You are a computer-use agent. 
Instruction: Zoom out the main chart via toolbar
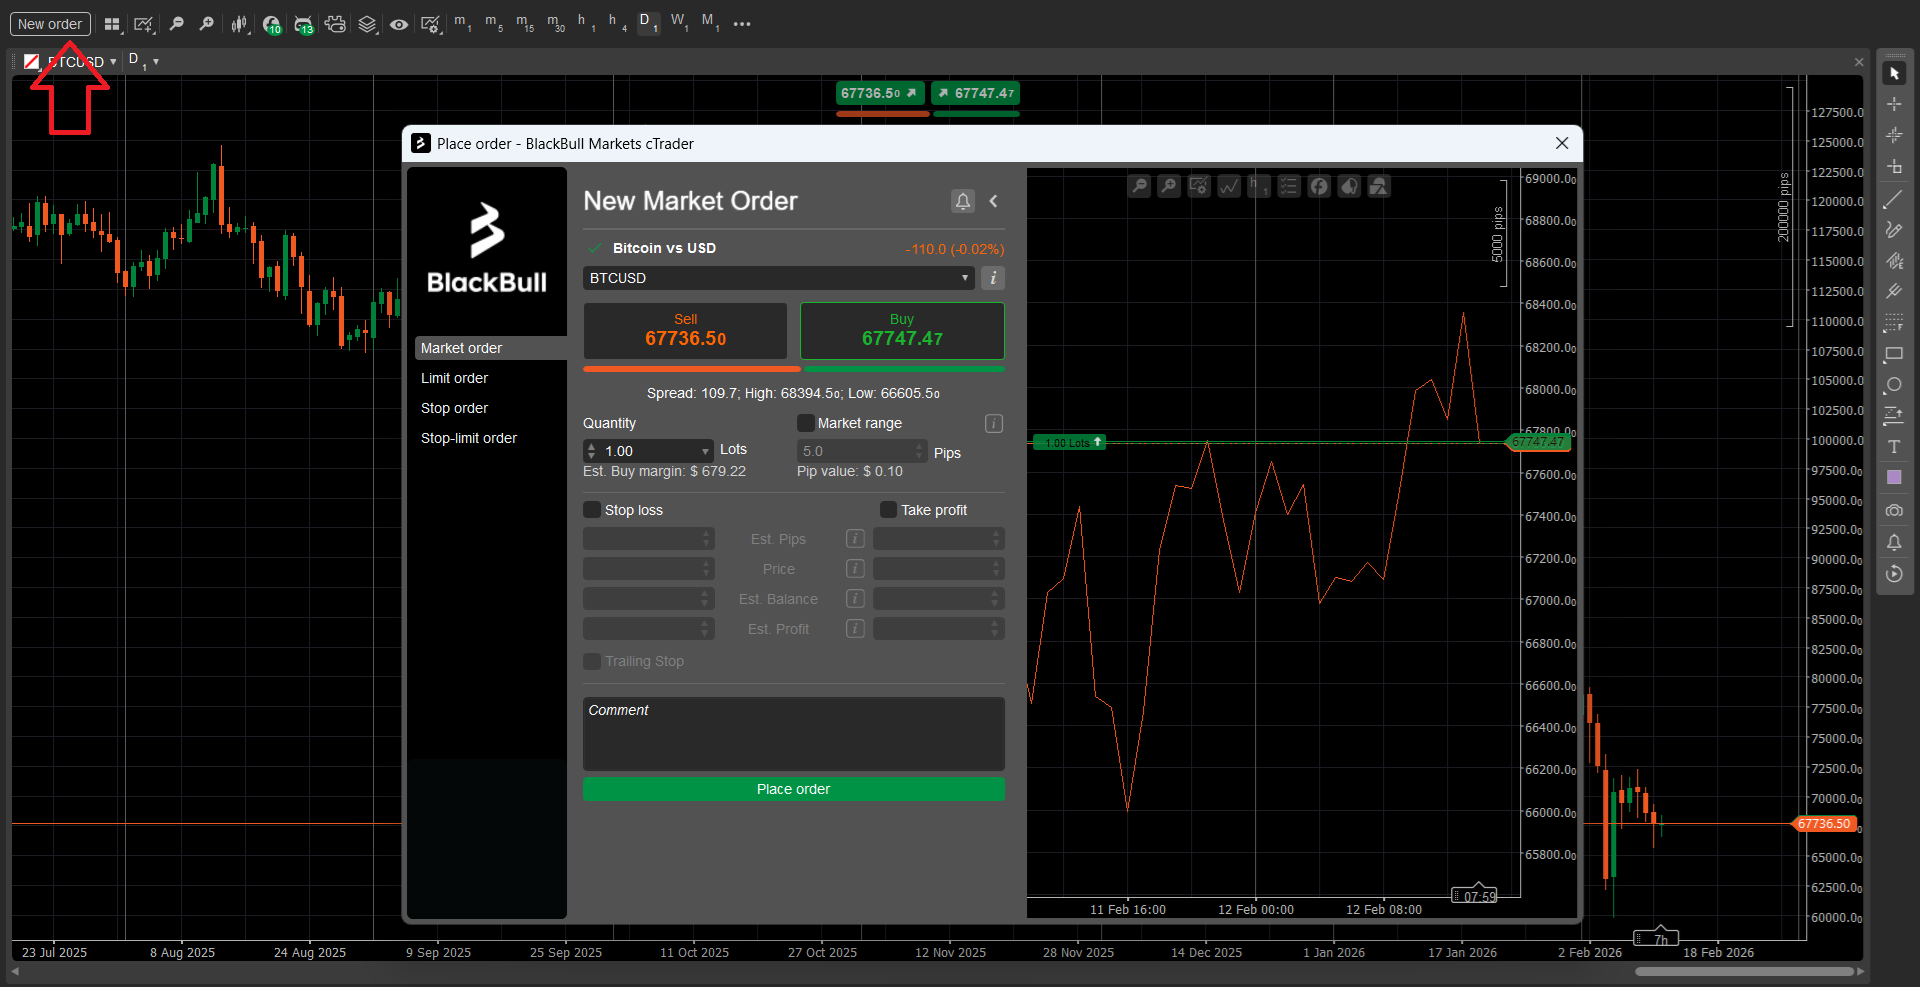(x=177, y=24)
